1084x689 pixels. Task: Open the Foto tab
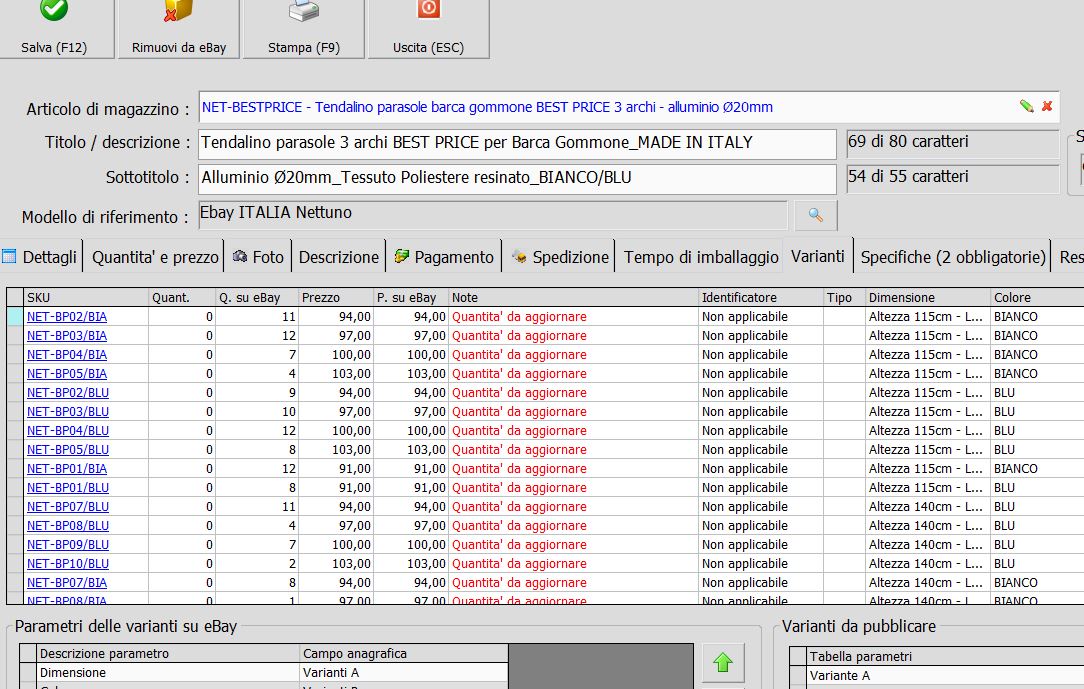coord(258,257)
